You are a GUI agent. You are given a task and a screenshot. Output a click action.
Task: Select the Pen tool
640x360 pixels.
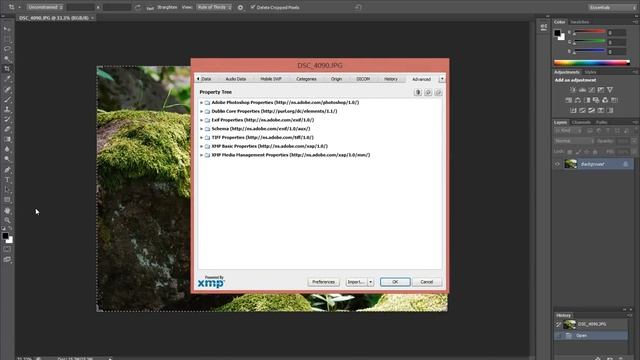click(7, 170)
